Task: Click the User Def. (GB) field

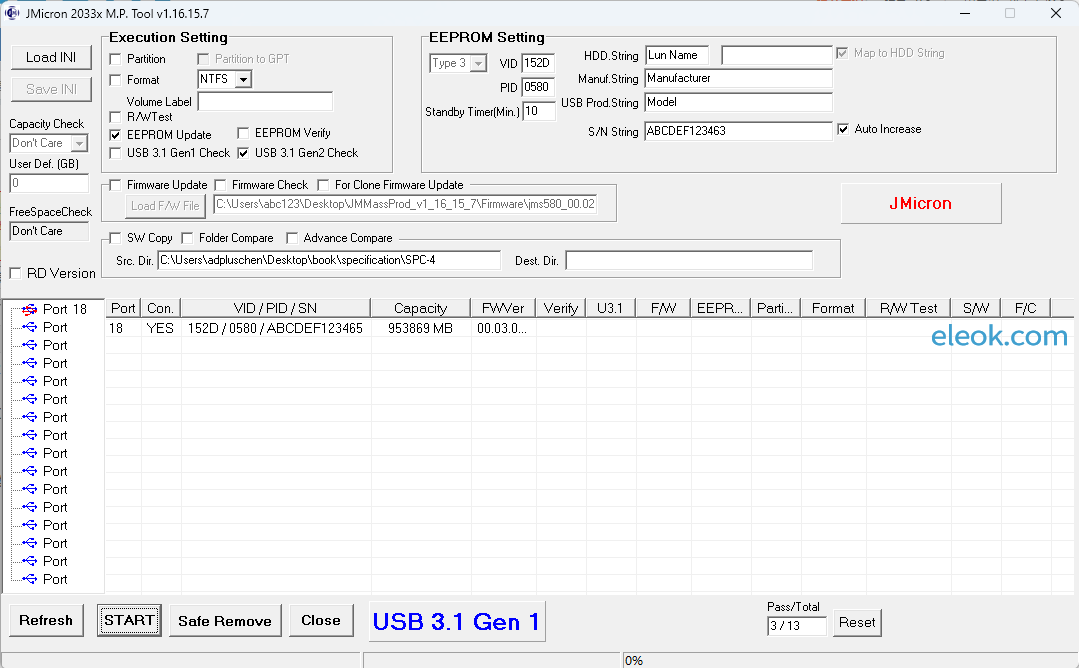Action: click(x=49, y=183)
